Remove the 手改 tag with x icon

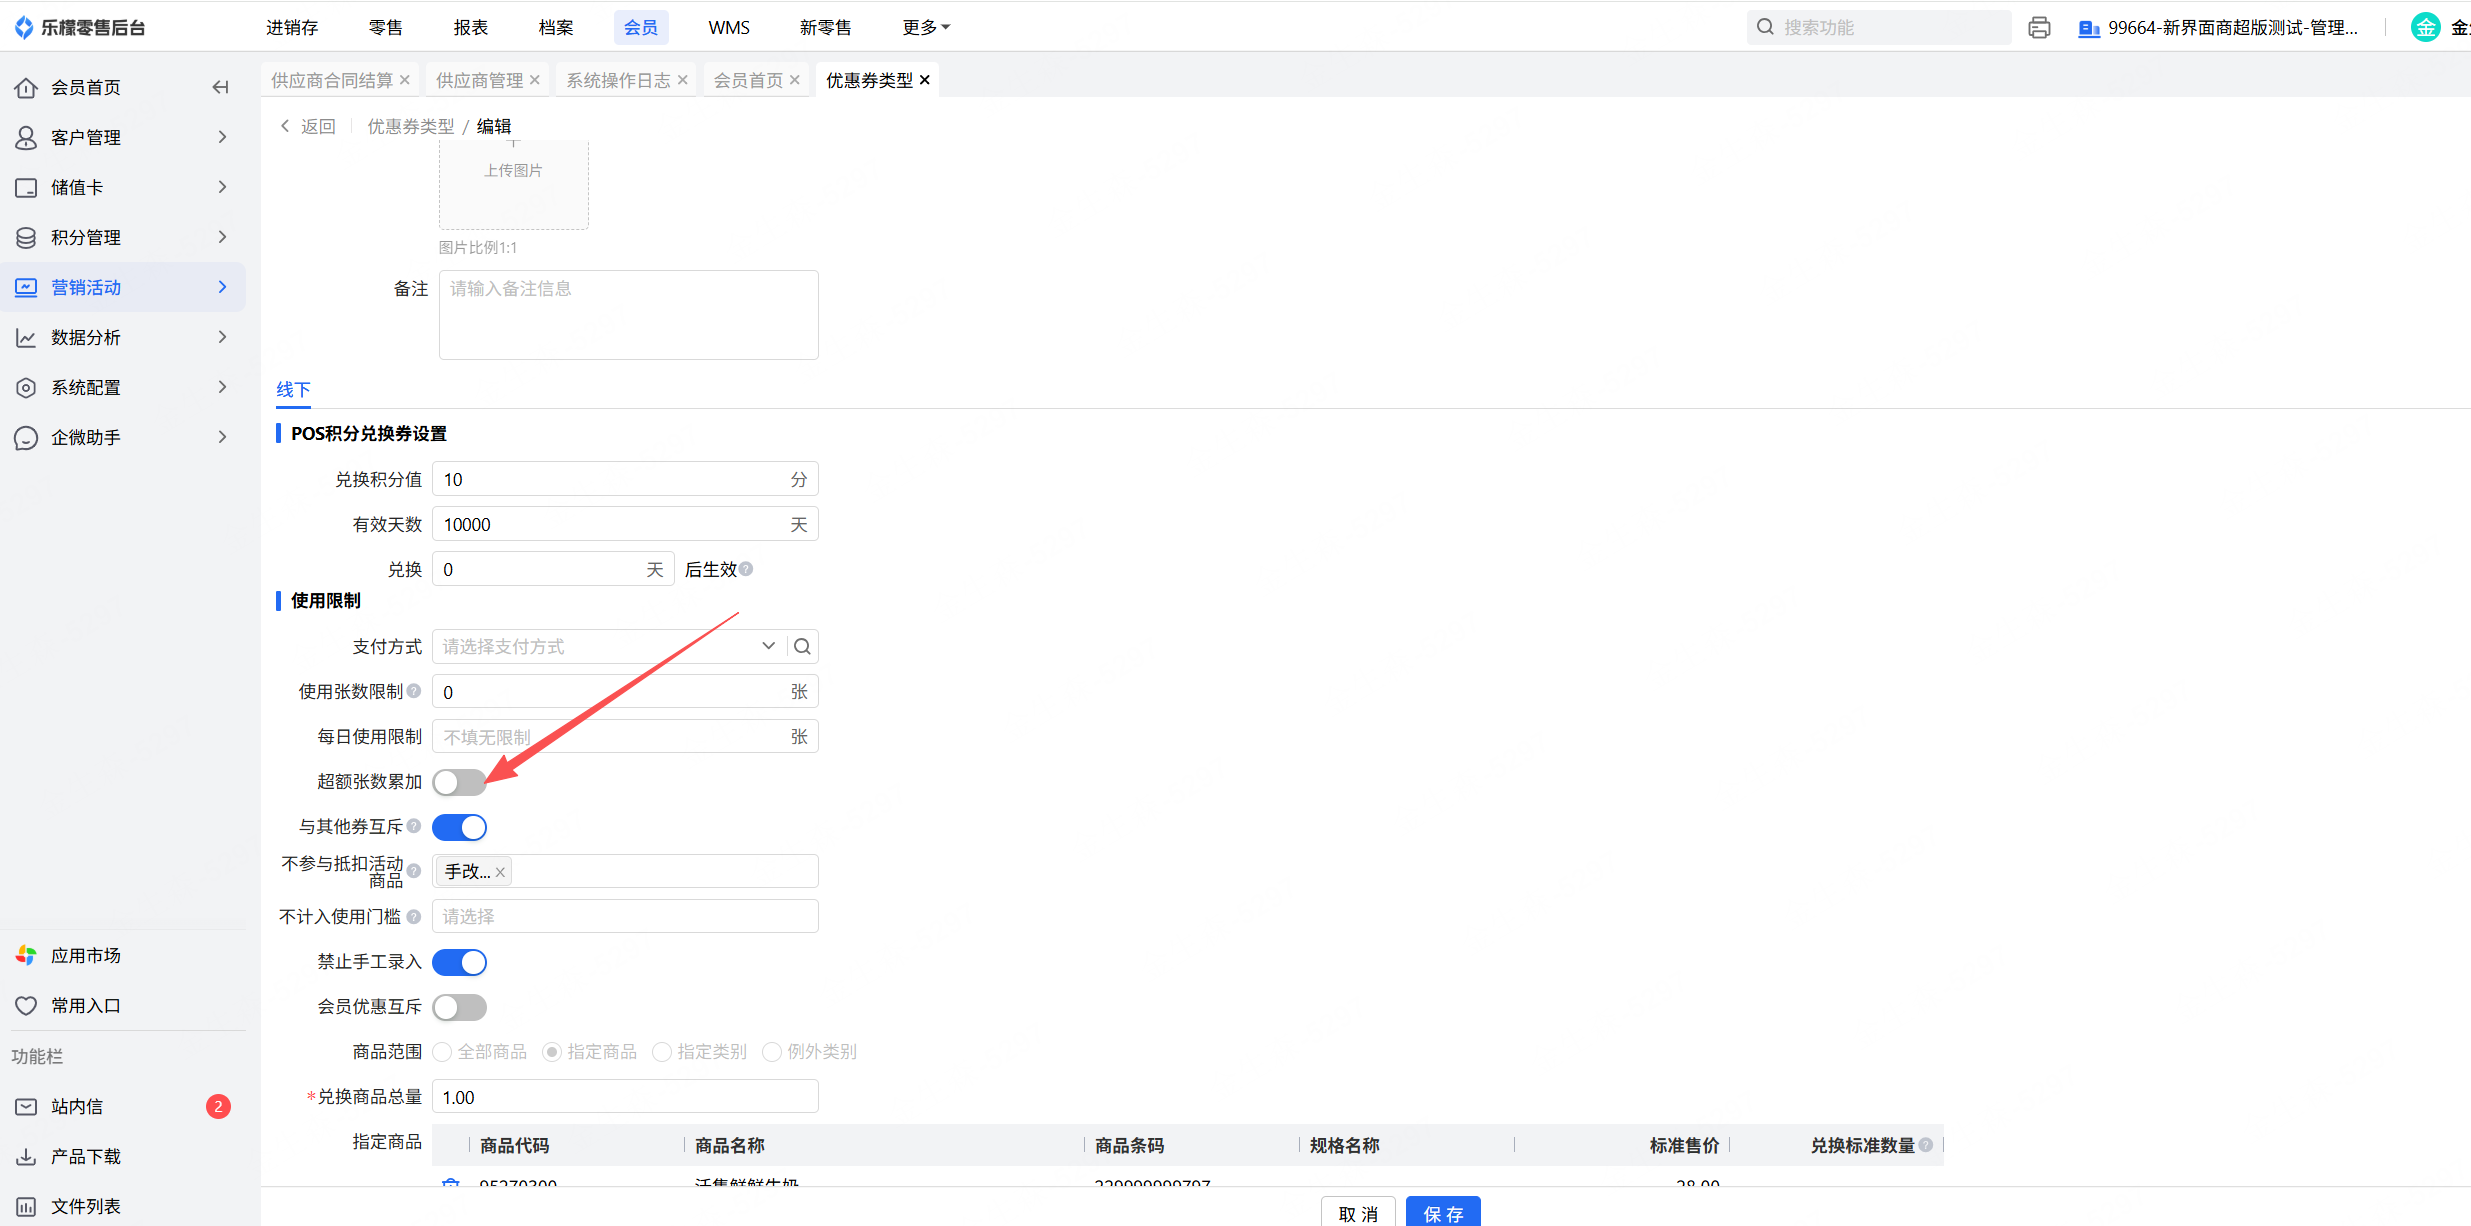[500, 872]
